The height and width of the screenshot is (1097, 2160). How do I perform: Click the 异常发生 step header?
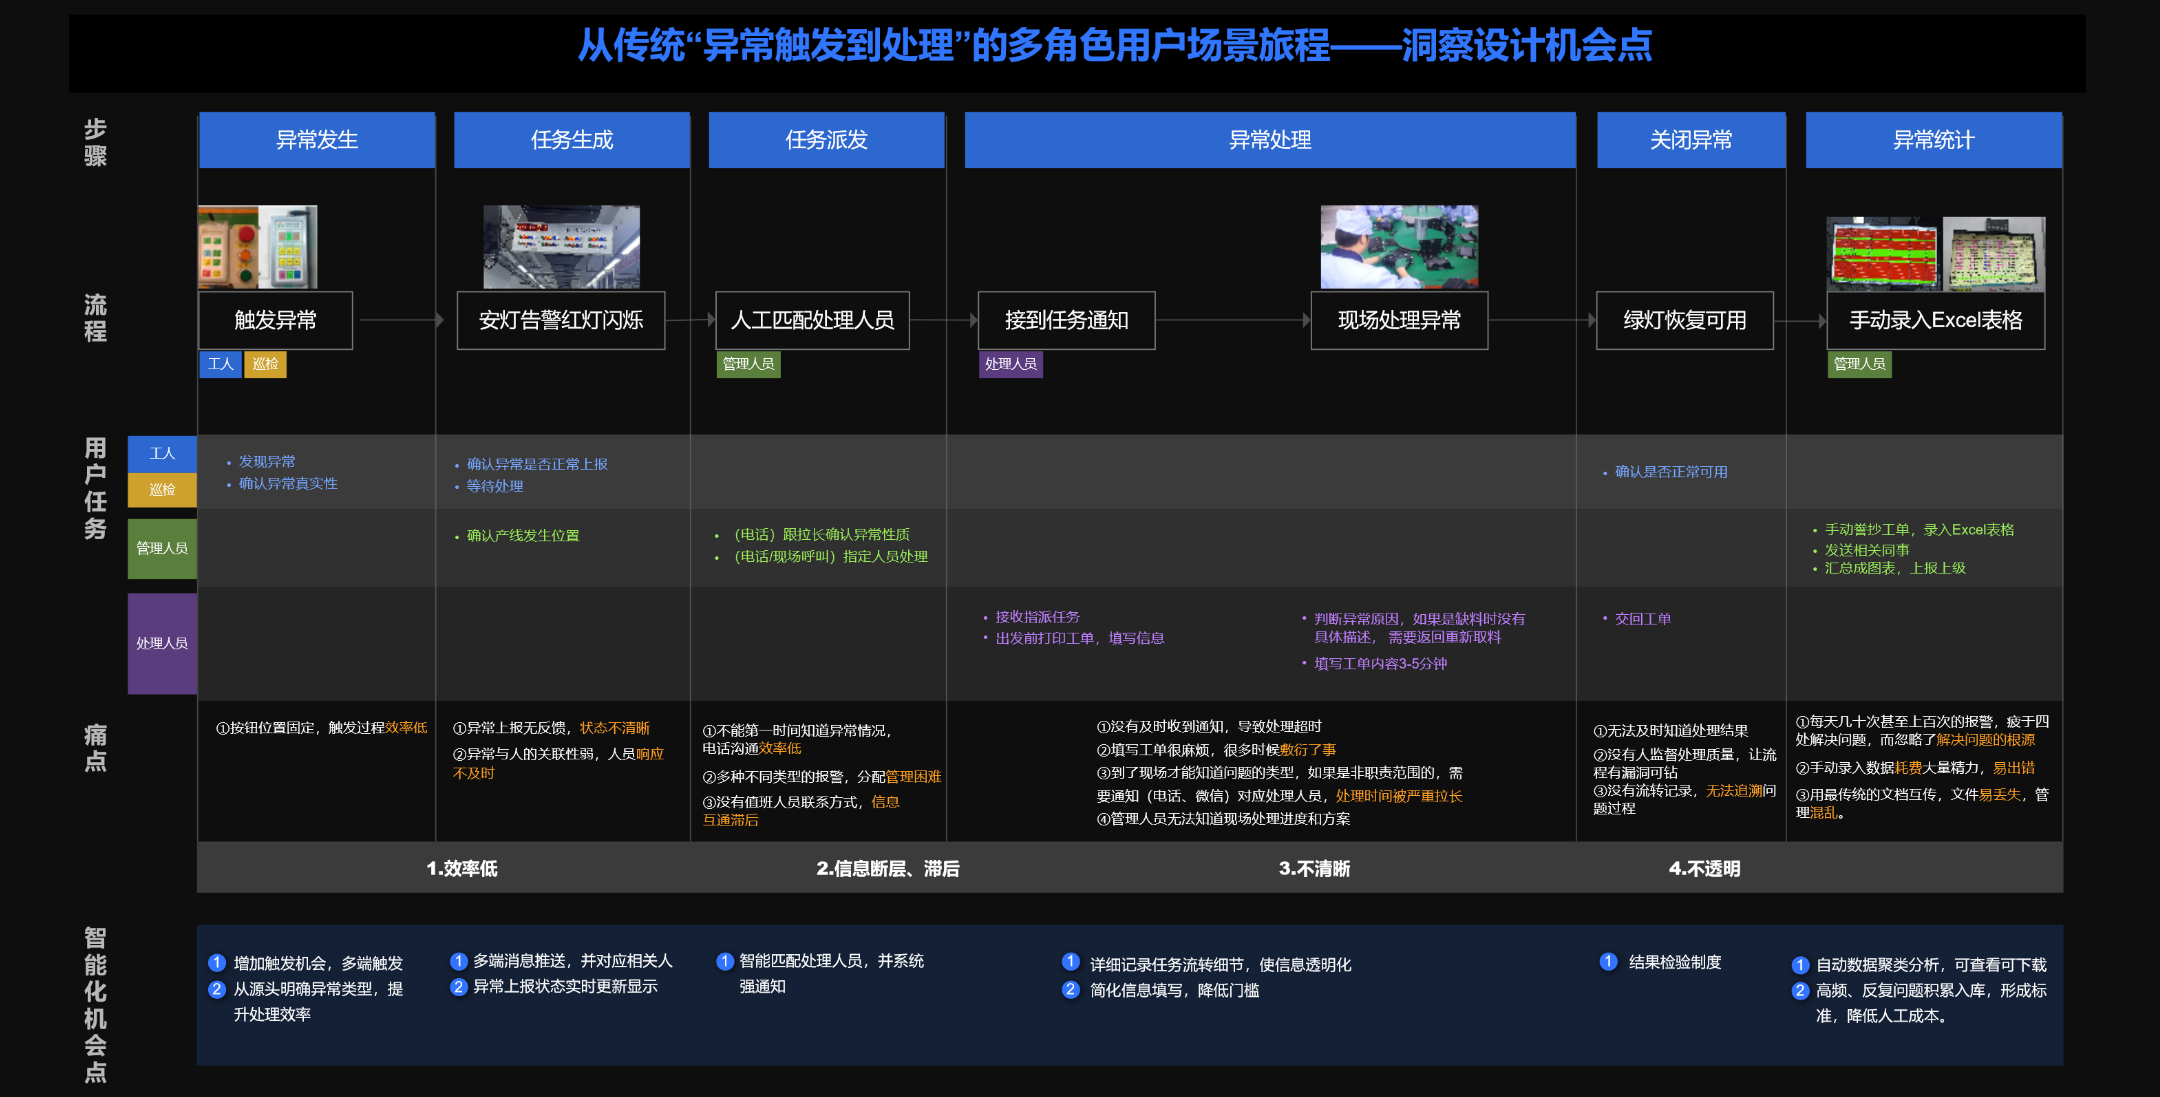[317, 140]
